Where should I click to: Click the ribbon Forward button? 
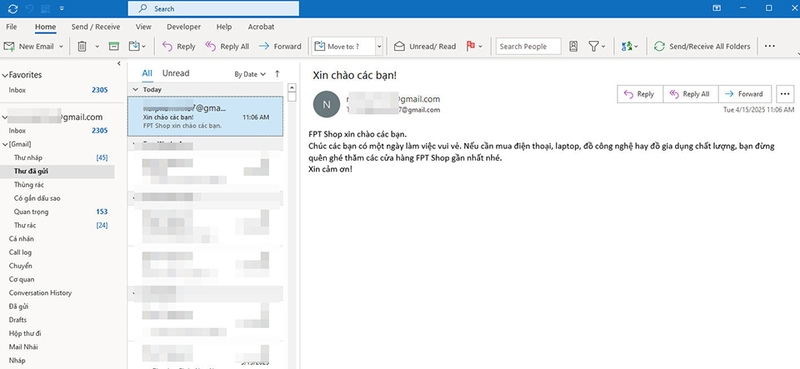pos(280,46)
